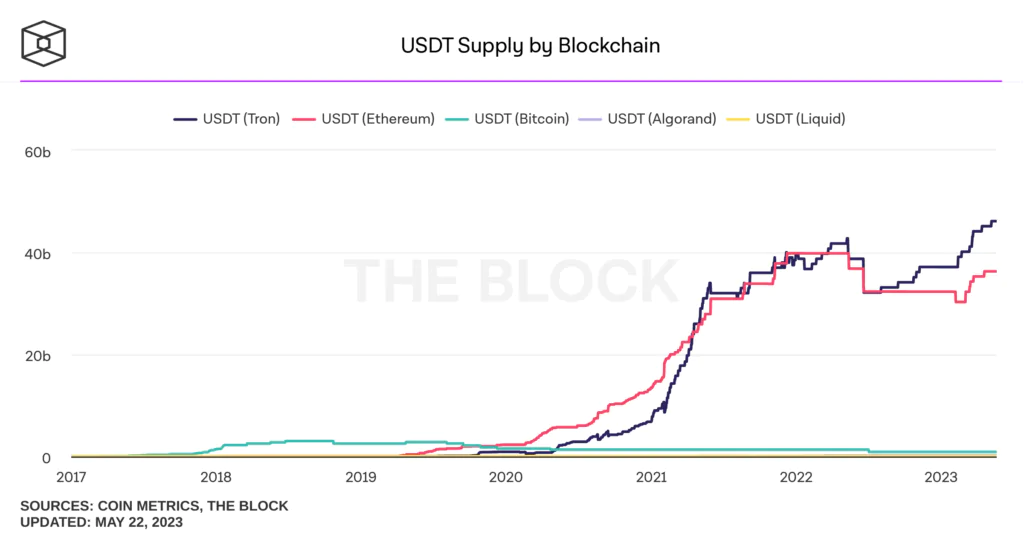Click the lavender Algorand legend swatch
The width and height of the screenshot is (1024, 537).
590,120
